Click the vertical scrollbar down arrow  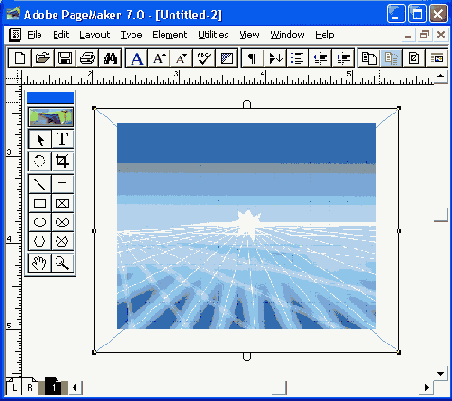[441, 374]
